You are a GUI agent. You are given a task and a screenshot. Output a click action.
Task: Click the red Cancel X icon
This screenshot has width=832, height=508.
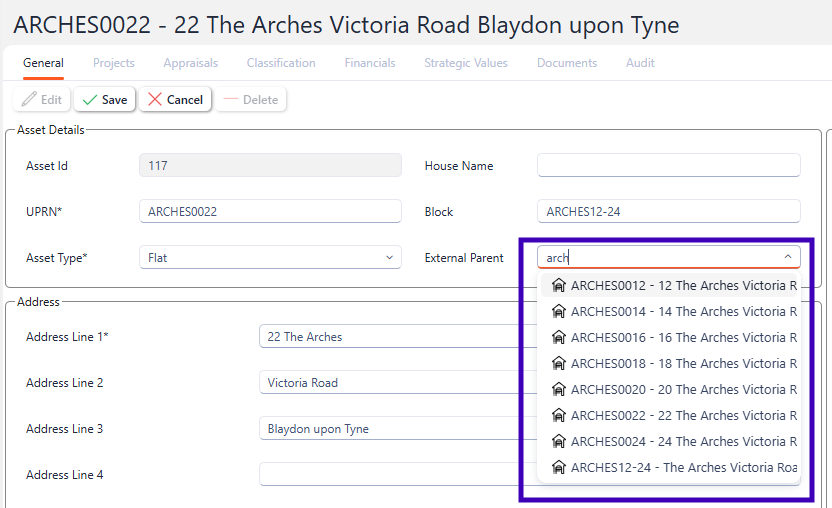155,100
